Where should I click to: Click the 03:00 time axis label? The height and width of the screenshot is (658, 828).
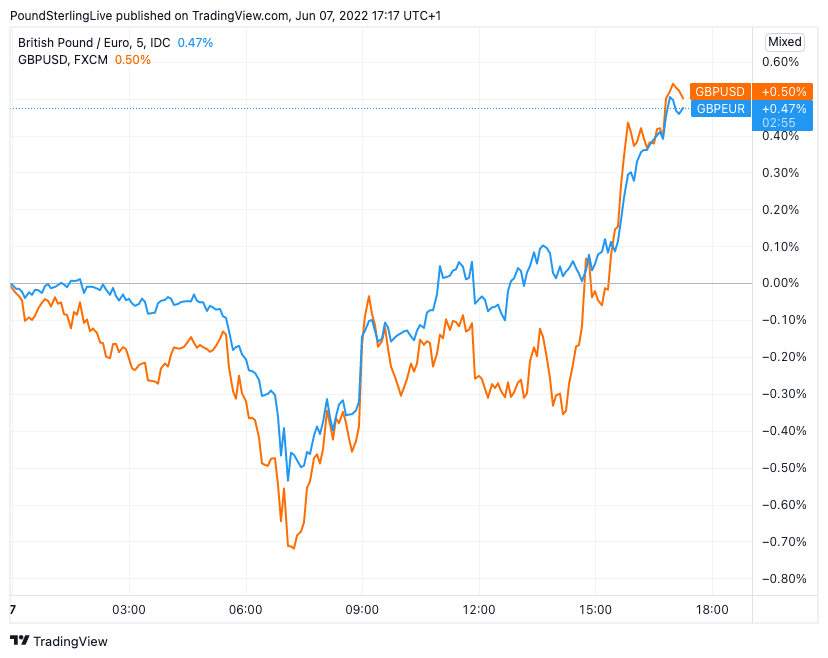[x=129, y=610]
